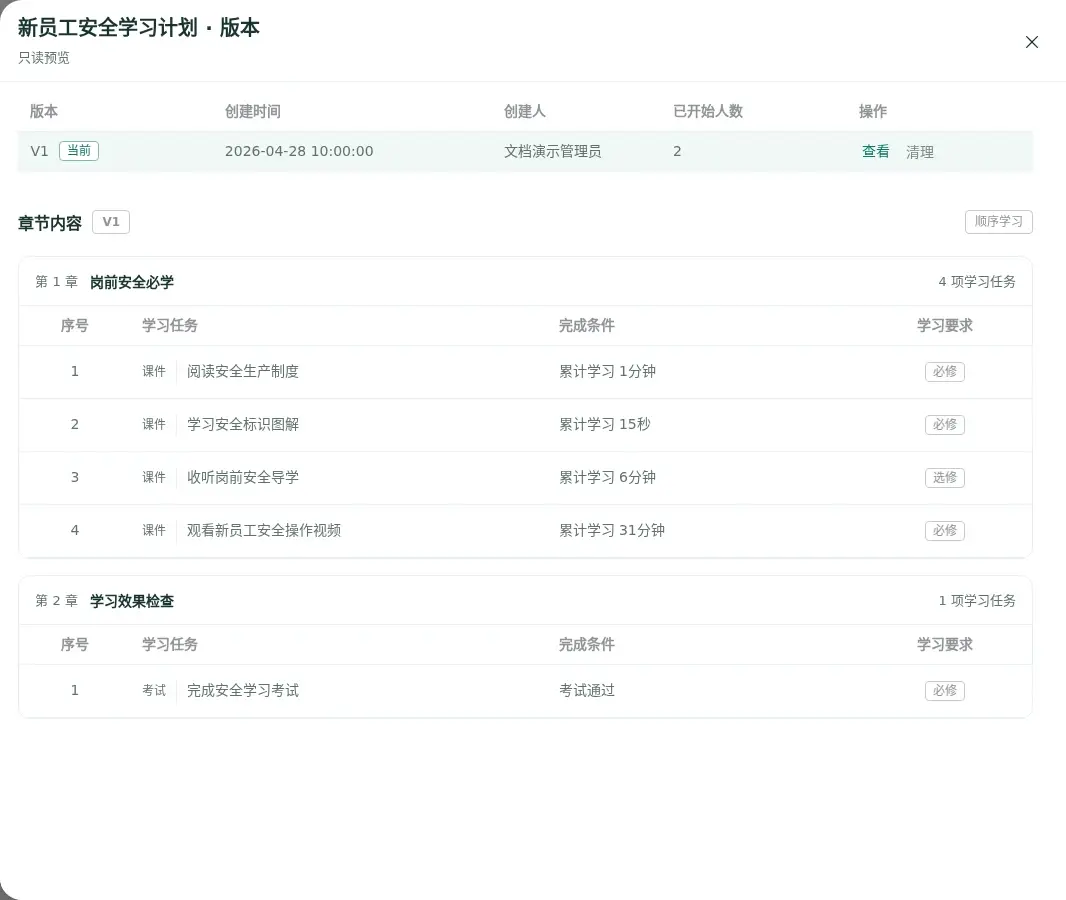Click the V1 badge beside 章节内容
The height and width of the screenshot is (900, 1066).
111,222
